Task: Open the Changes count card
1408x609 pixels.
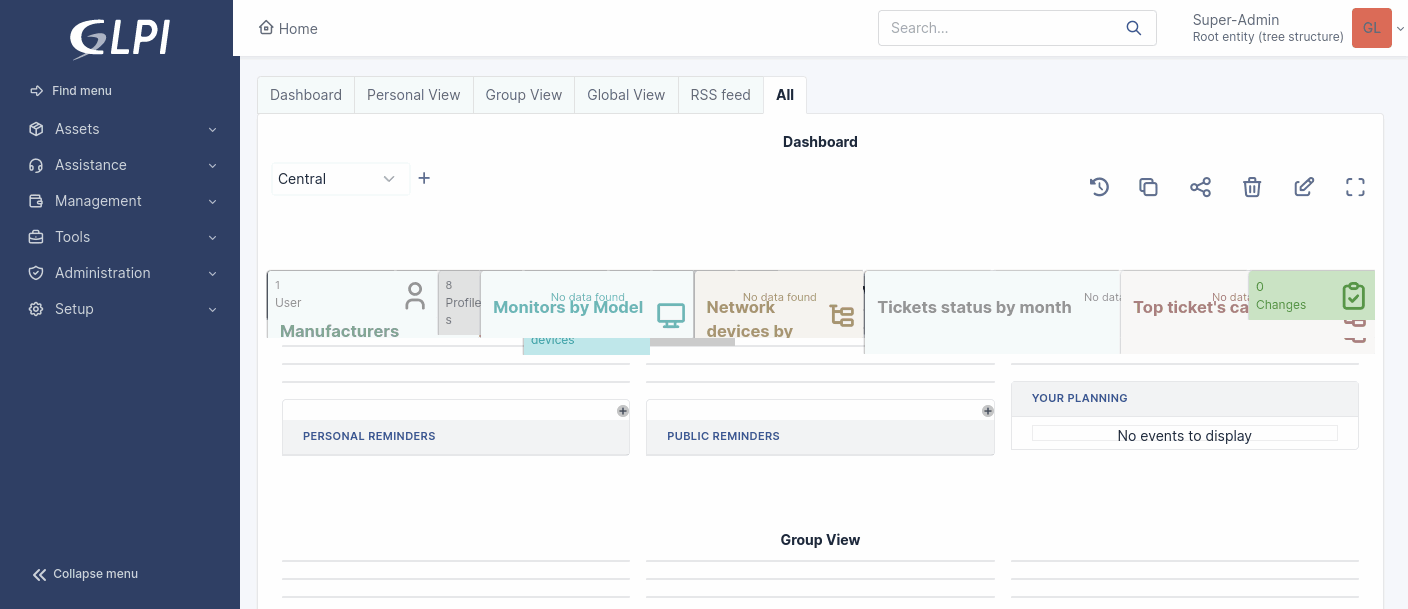Action: [1311, 295]
